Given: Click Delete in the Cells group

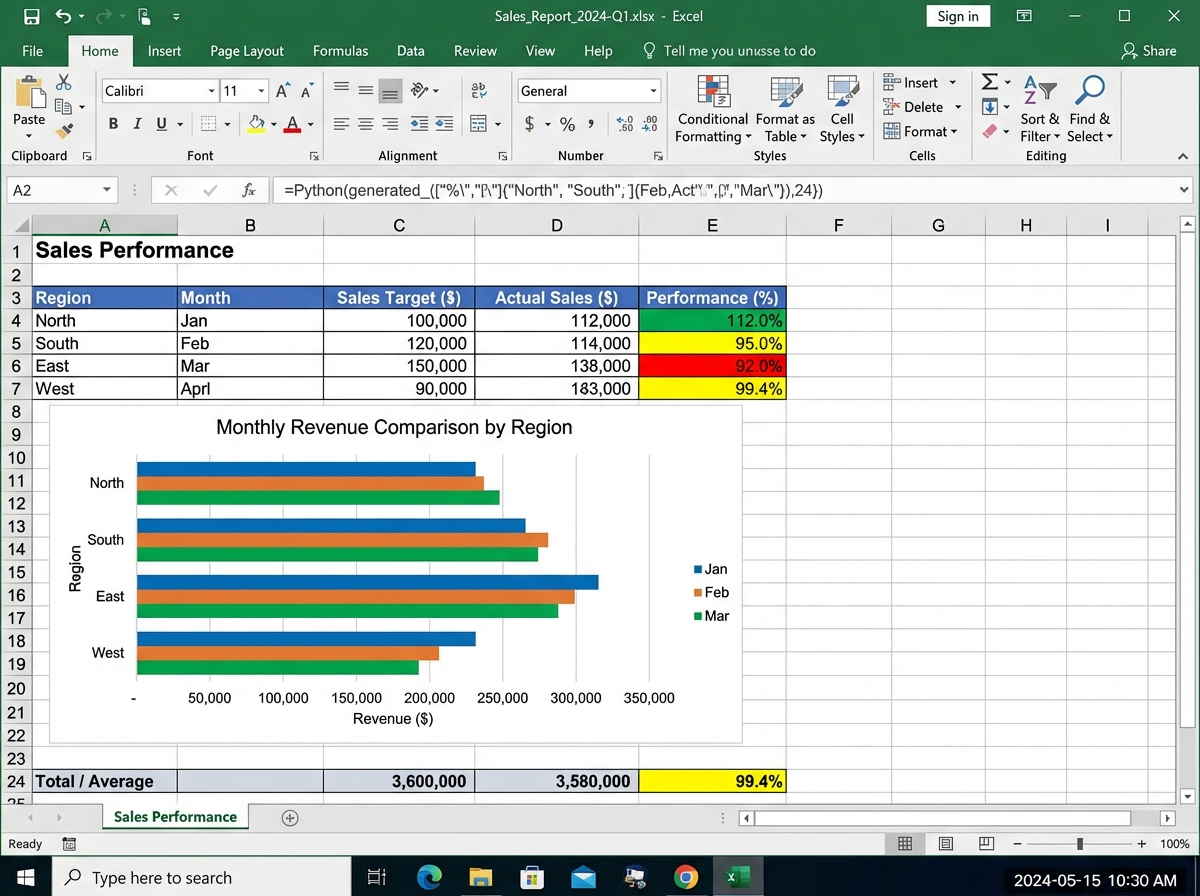Looking at the screenshot, I should [923, 107].
